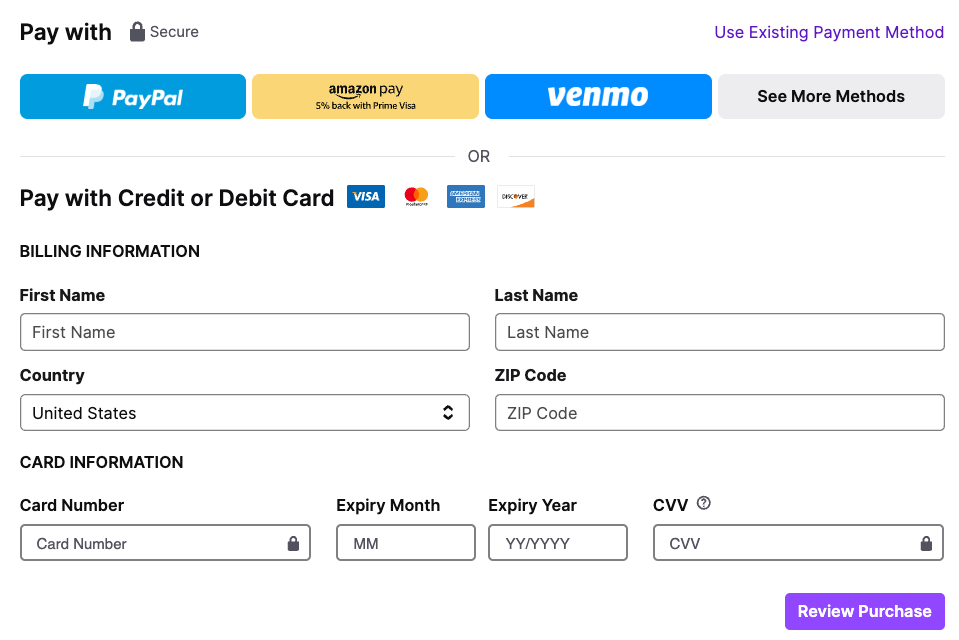959x640 pixels.
Task: Select the Venmo payment button
Action: point(598,97)
